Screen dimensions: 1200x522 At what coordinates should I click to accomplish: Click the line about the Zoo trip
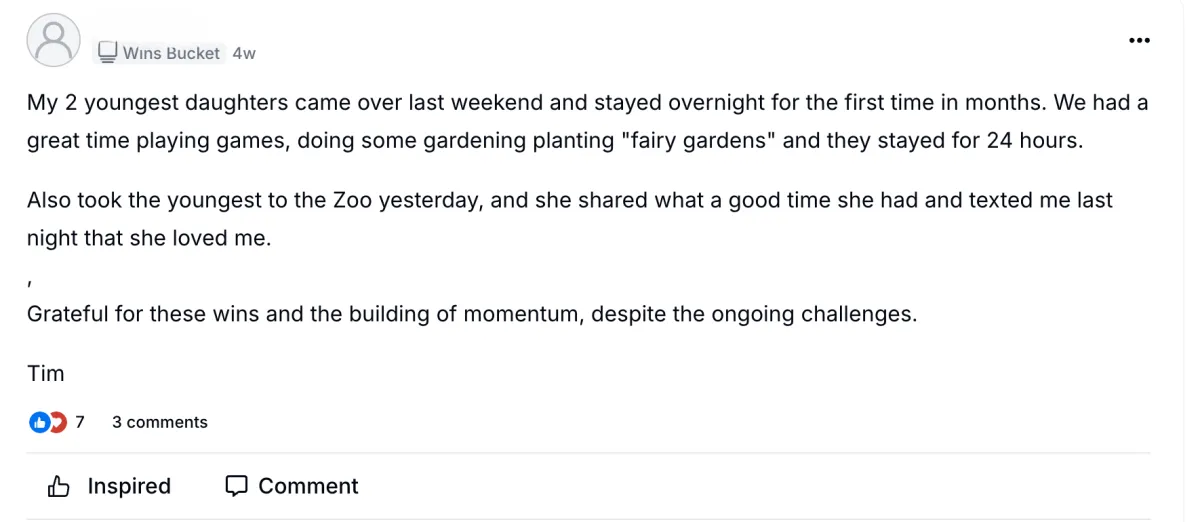tap(570, 200)
